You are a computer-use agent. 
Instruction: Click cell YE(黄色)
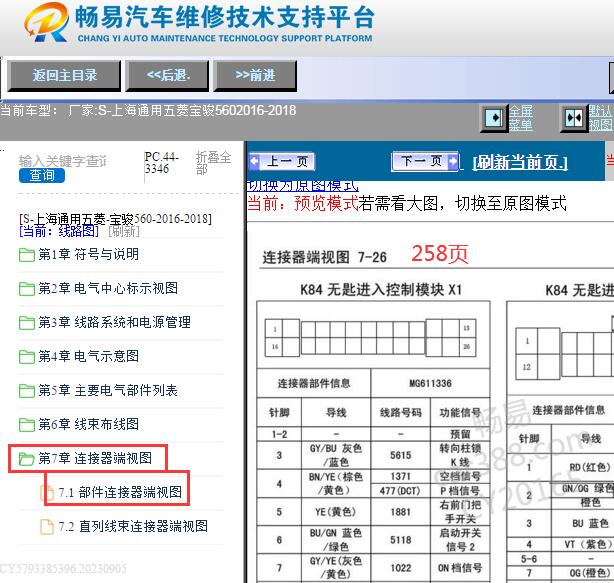[336, 512]
